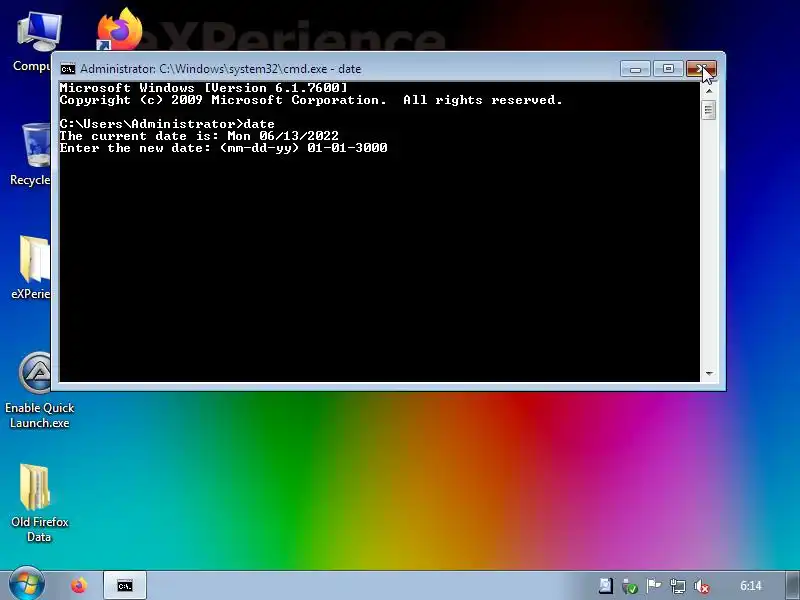Screen dimensions: 800x600
Task: Click the green shield tray icon
Action: pos(630,586)
